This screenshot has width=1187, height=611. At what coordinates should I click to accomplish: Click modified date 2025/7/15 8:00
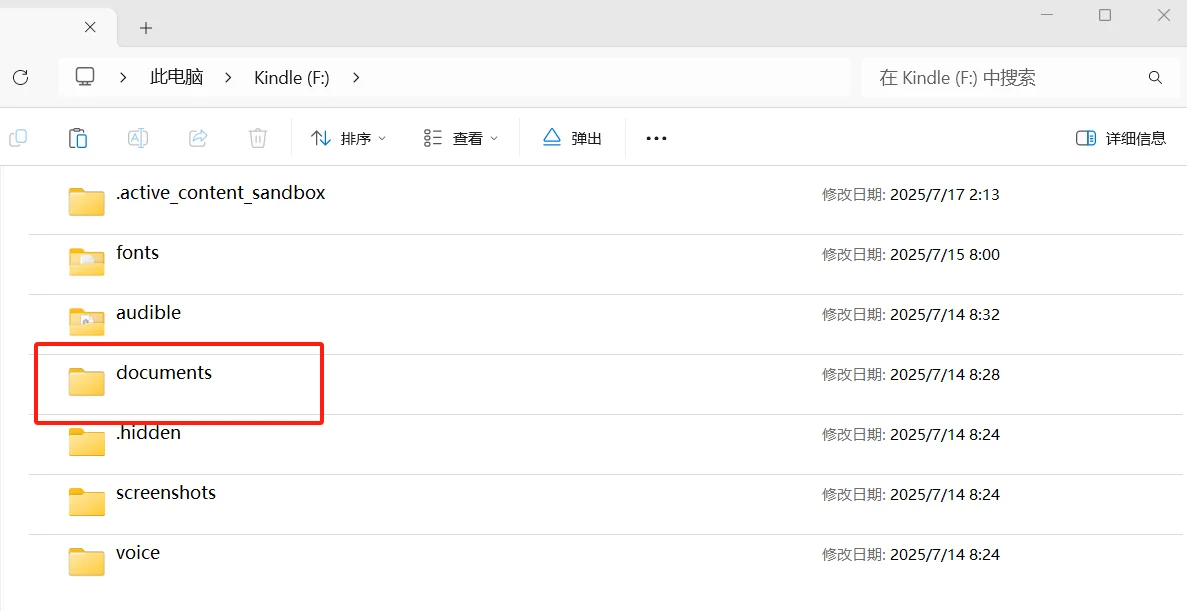945,254
